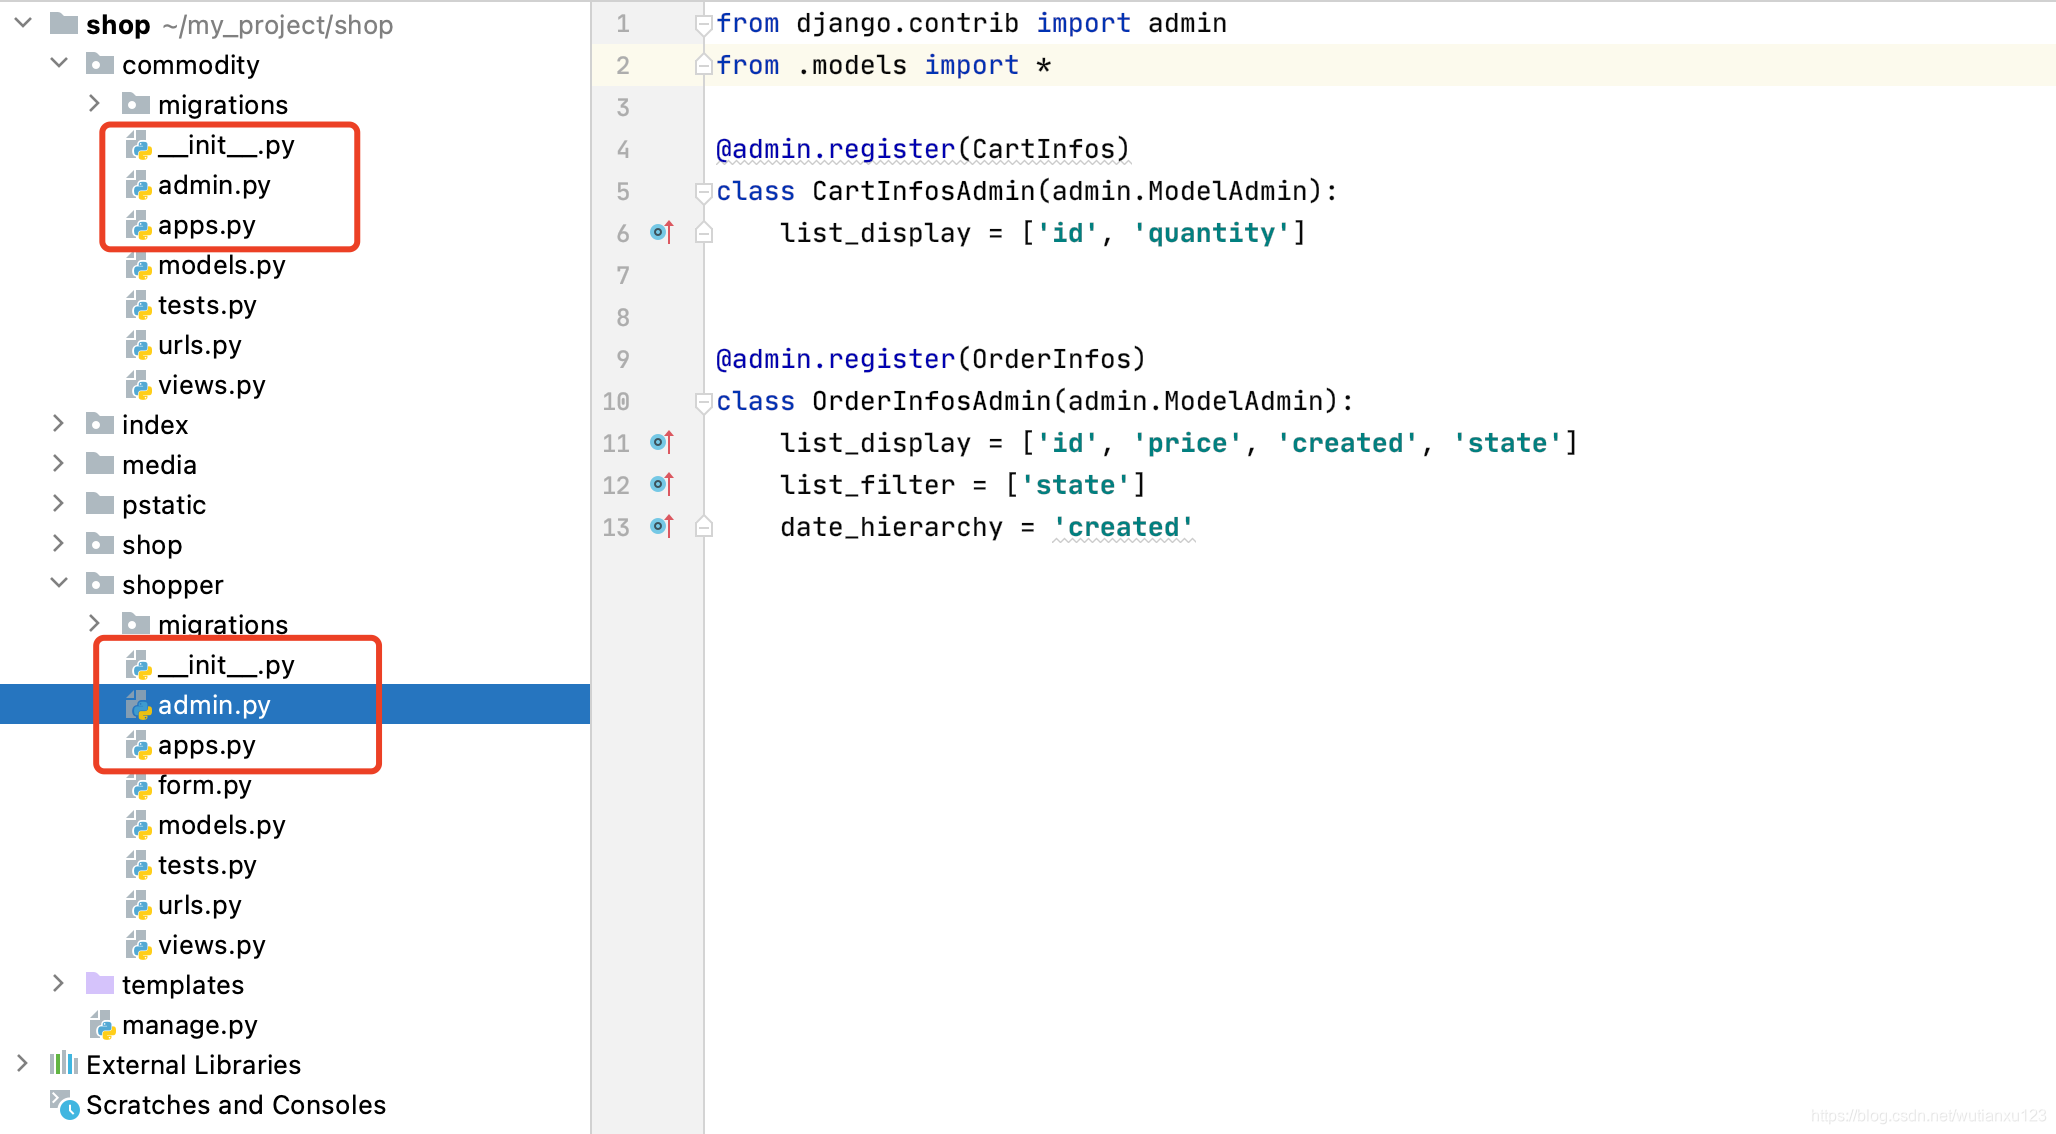Click Python icon of commodity urls.py

click(138, 346)
